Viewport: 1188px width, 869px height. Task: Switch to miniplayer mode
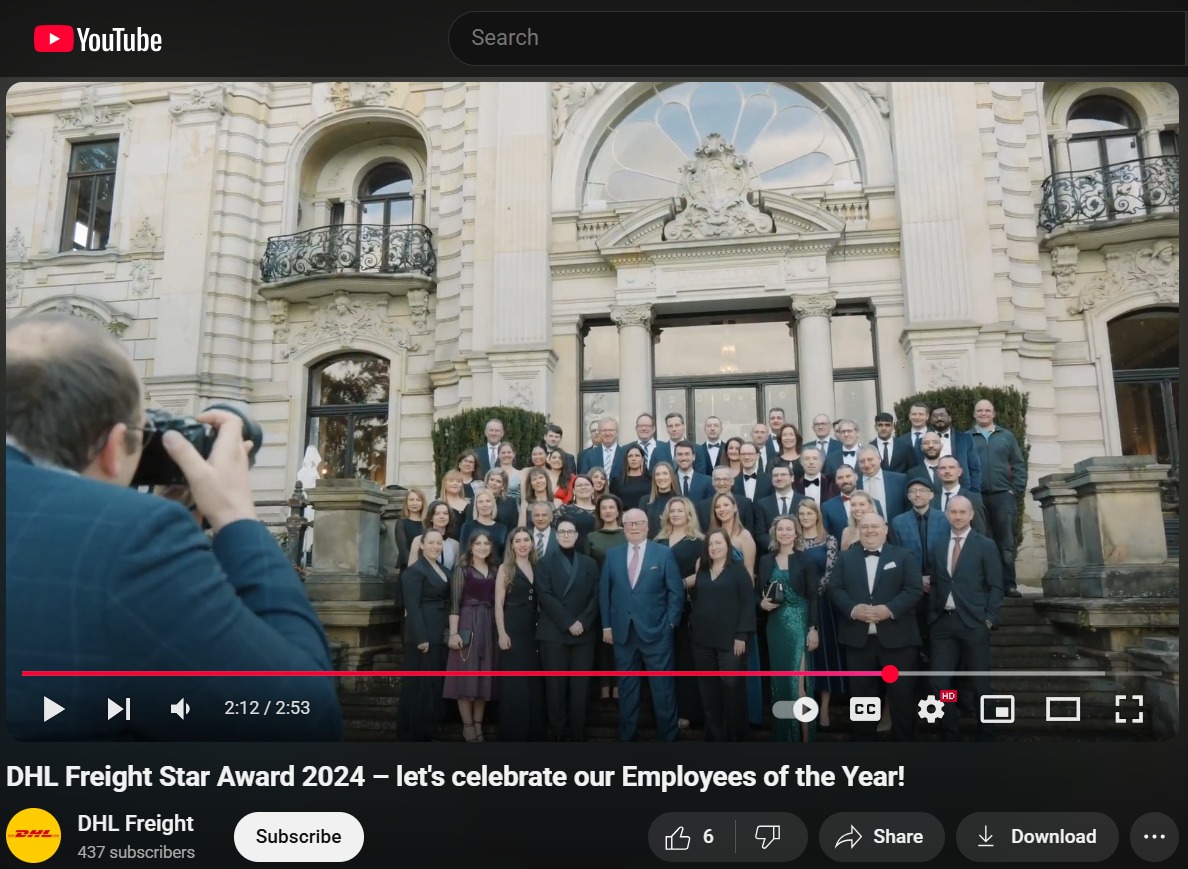(x=997, y=709)
